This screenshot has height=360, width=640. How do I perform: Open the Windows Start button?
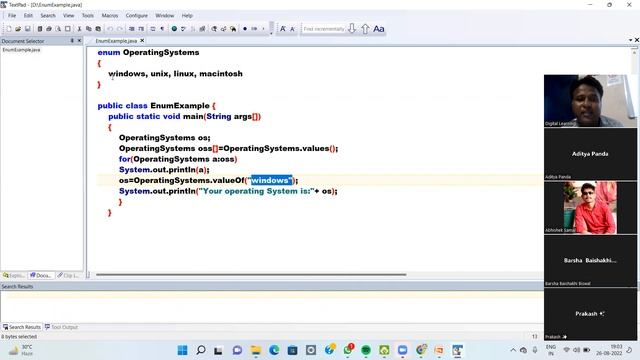click(182, 350)
